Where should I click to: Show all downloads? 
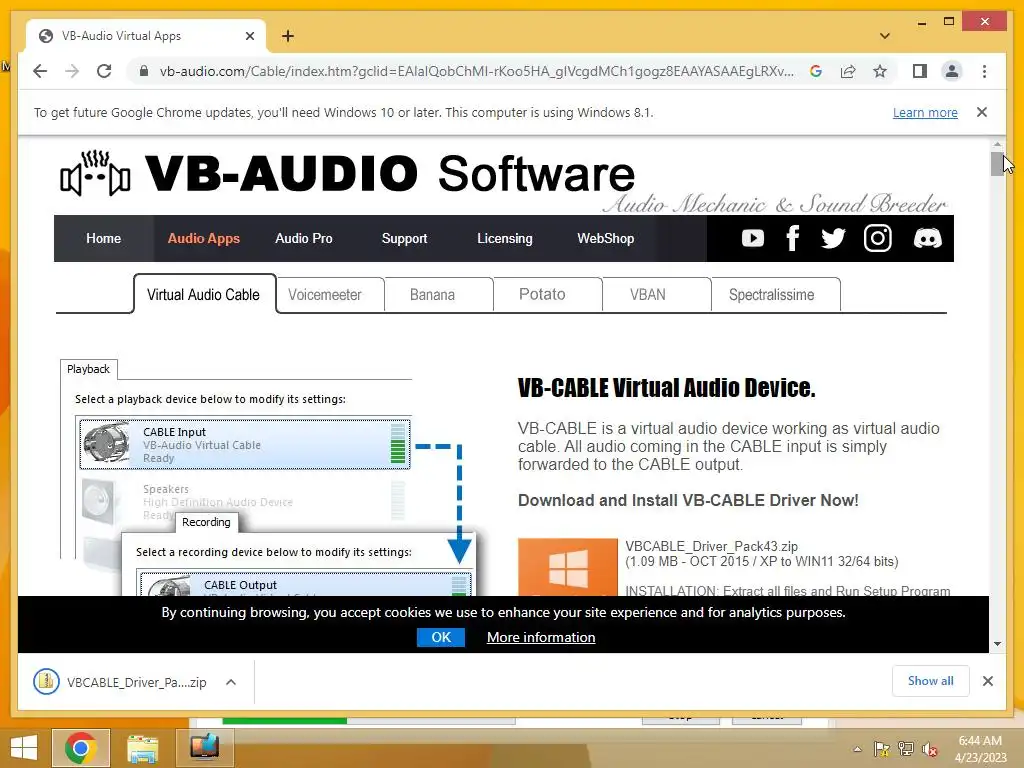(x=930, y=681)
